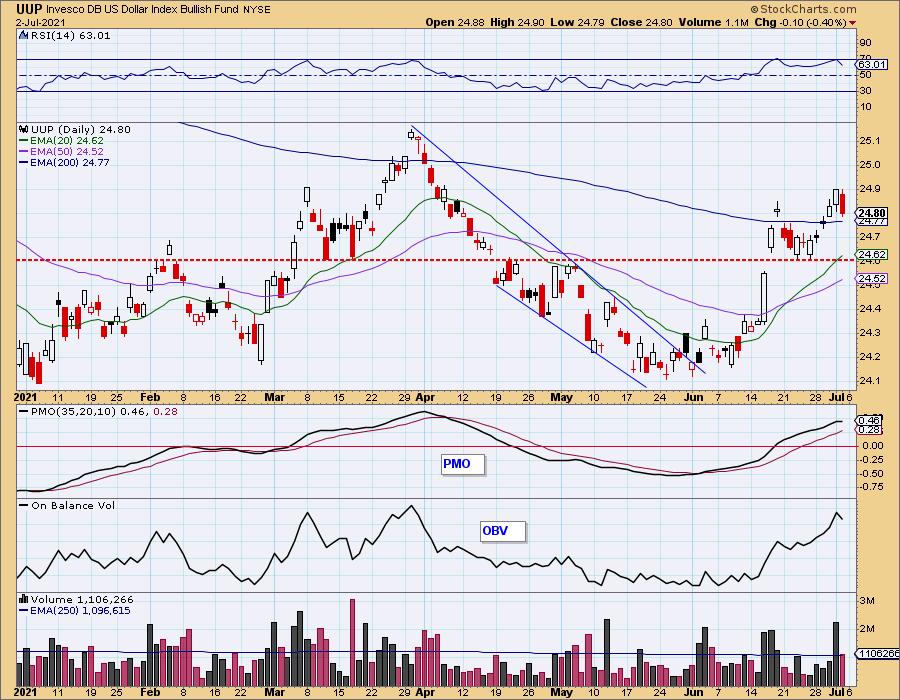Click the High 24.90 value
Image resolution: width=900 pixels, height=700 pixels.
coord(517,22)
